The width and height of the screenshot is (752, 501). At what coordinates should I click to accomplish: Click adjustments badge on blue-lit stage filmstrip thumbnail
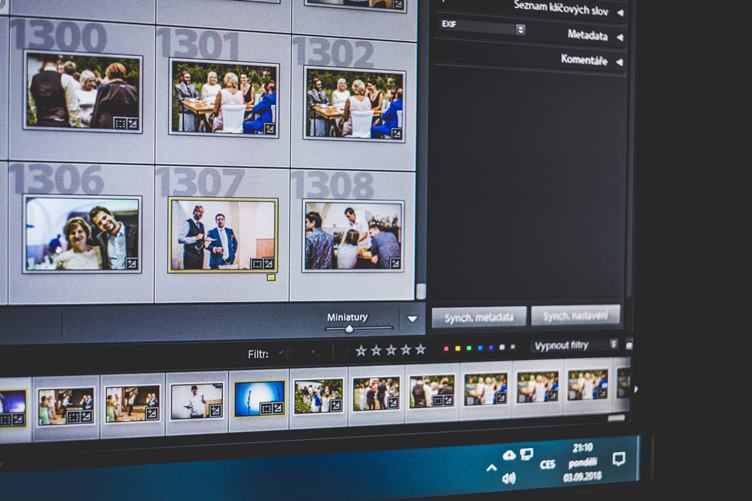277,408
